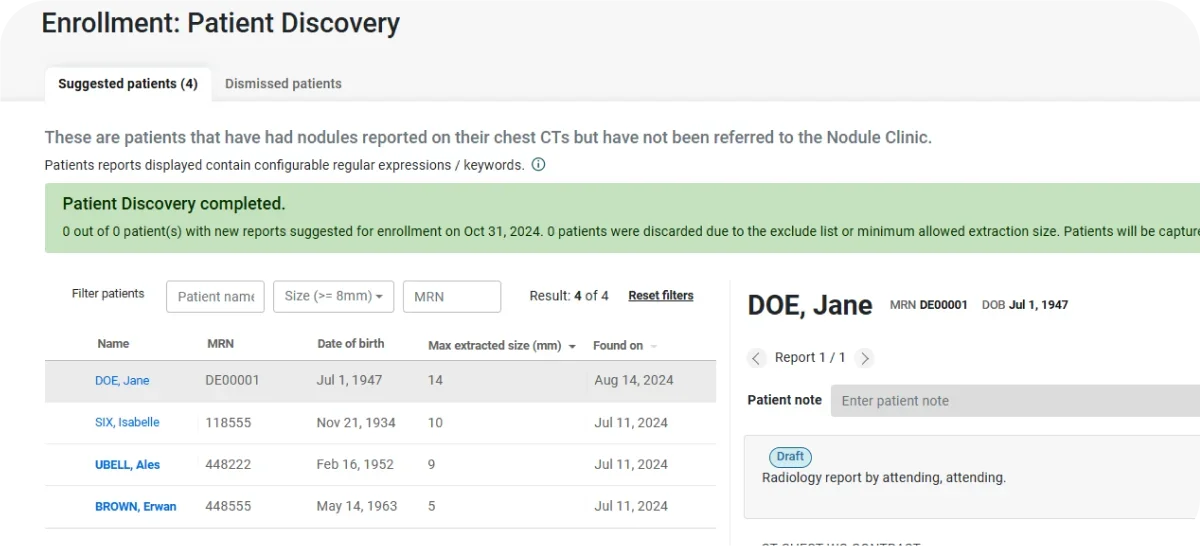Open the Dismissed patients tab
Viewport: 1200px width, 546px height.
[x=283, y=84]
